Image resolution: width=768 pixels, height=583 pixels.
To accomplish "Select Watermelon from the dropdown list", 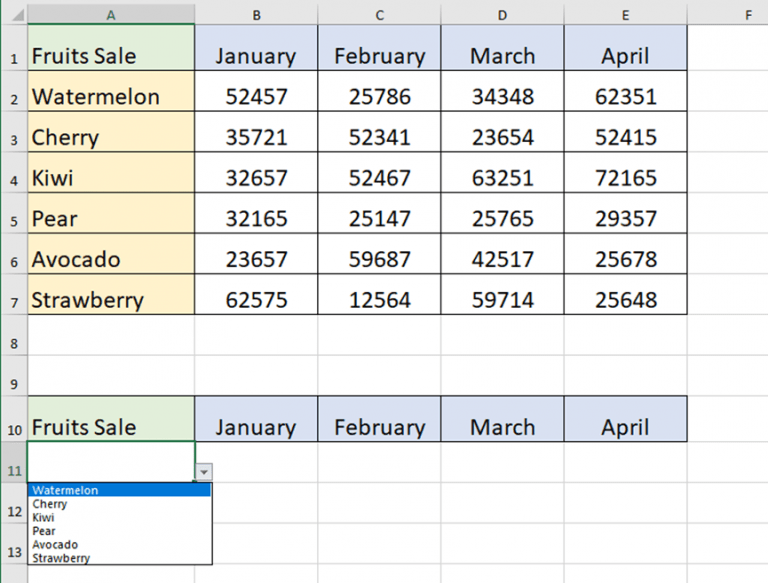I will tap(120, 490).
